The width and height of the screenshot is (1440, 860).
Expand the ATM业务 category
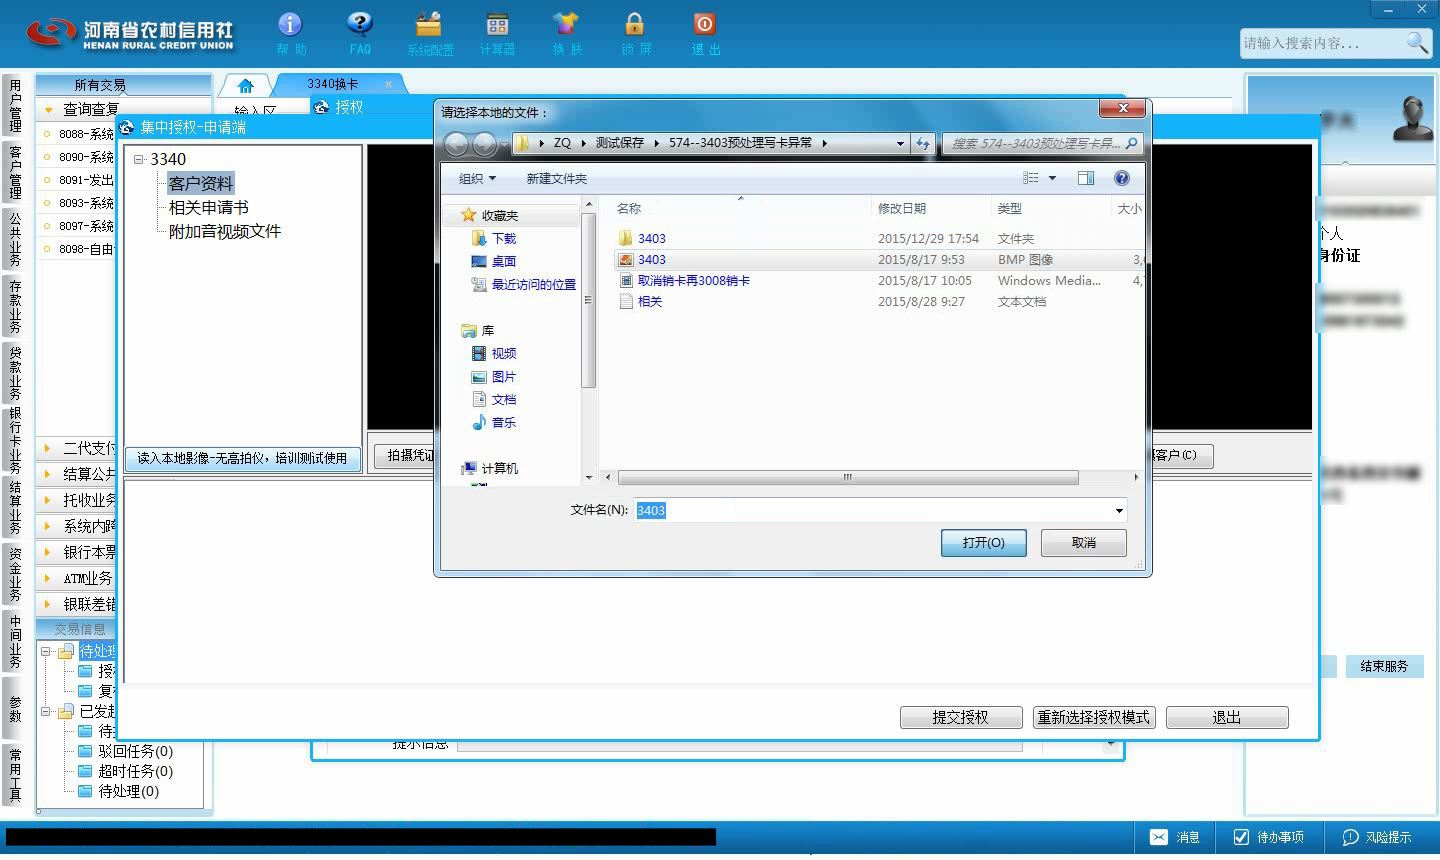coord(47,578)
